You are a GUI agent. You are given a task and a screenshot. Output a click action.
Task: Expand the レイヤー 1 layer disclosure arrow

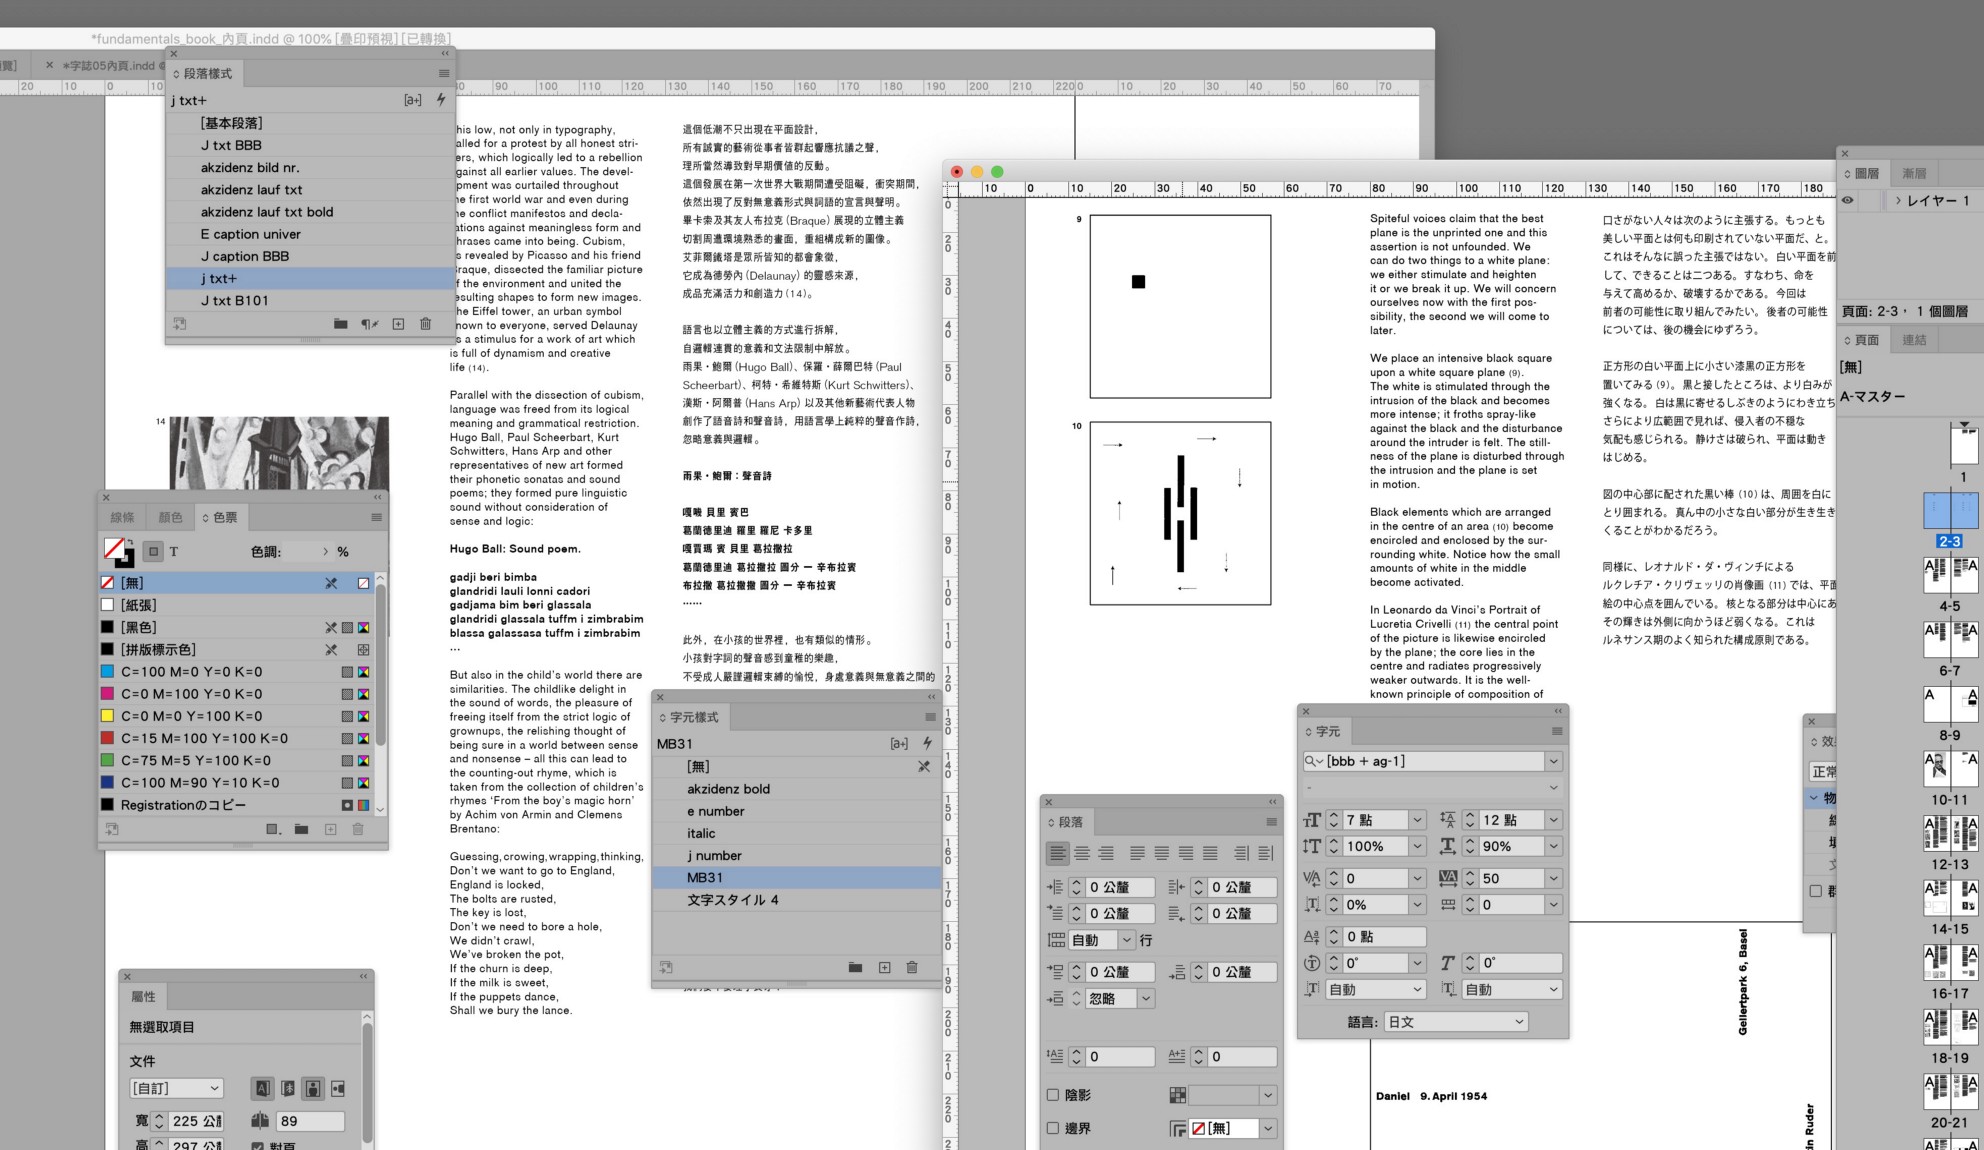pos(1898,201)
